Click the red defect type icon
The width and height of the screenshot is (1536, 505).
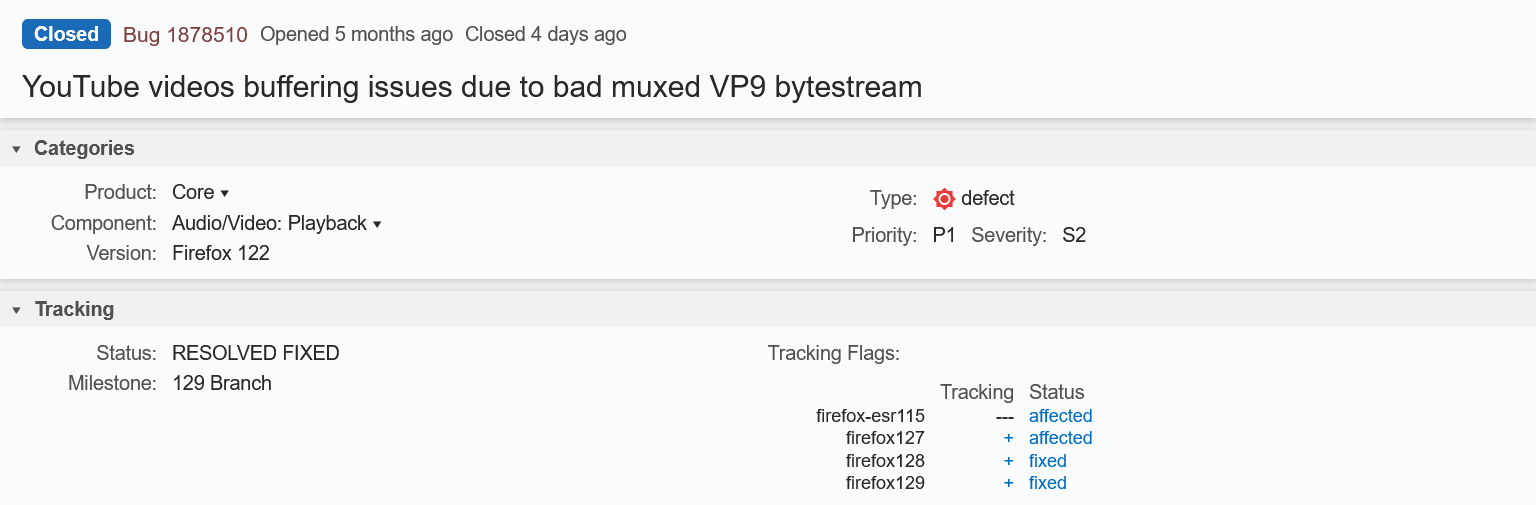pos(944,199)
